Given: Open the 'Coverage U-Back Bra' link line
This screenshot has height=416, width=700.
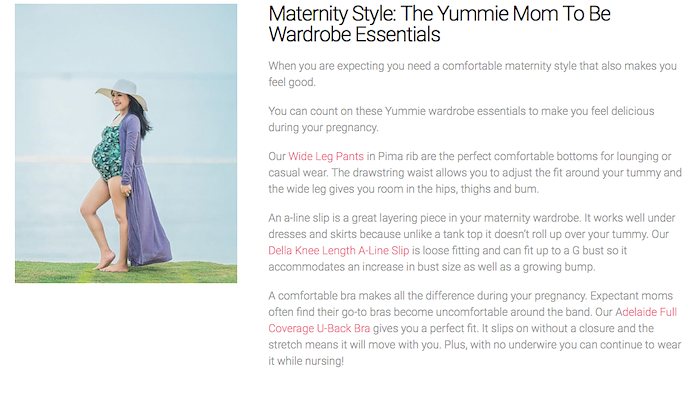Looking at the screenshot, I should pyautogui.click(x=319, y=329).
